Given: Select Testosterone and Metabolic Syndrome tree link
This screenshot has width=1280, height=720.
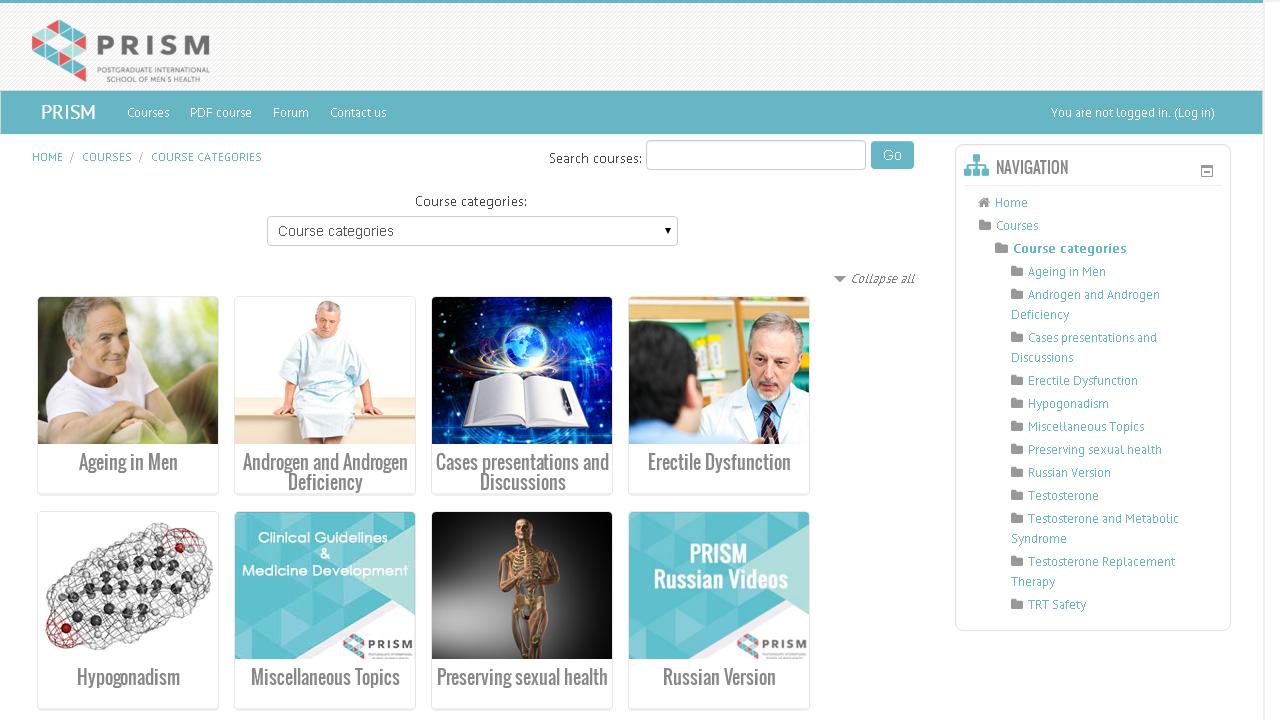Looking at the screenshot, I should click(1095, 529).
